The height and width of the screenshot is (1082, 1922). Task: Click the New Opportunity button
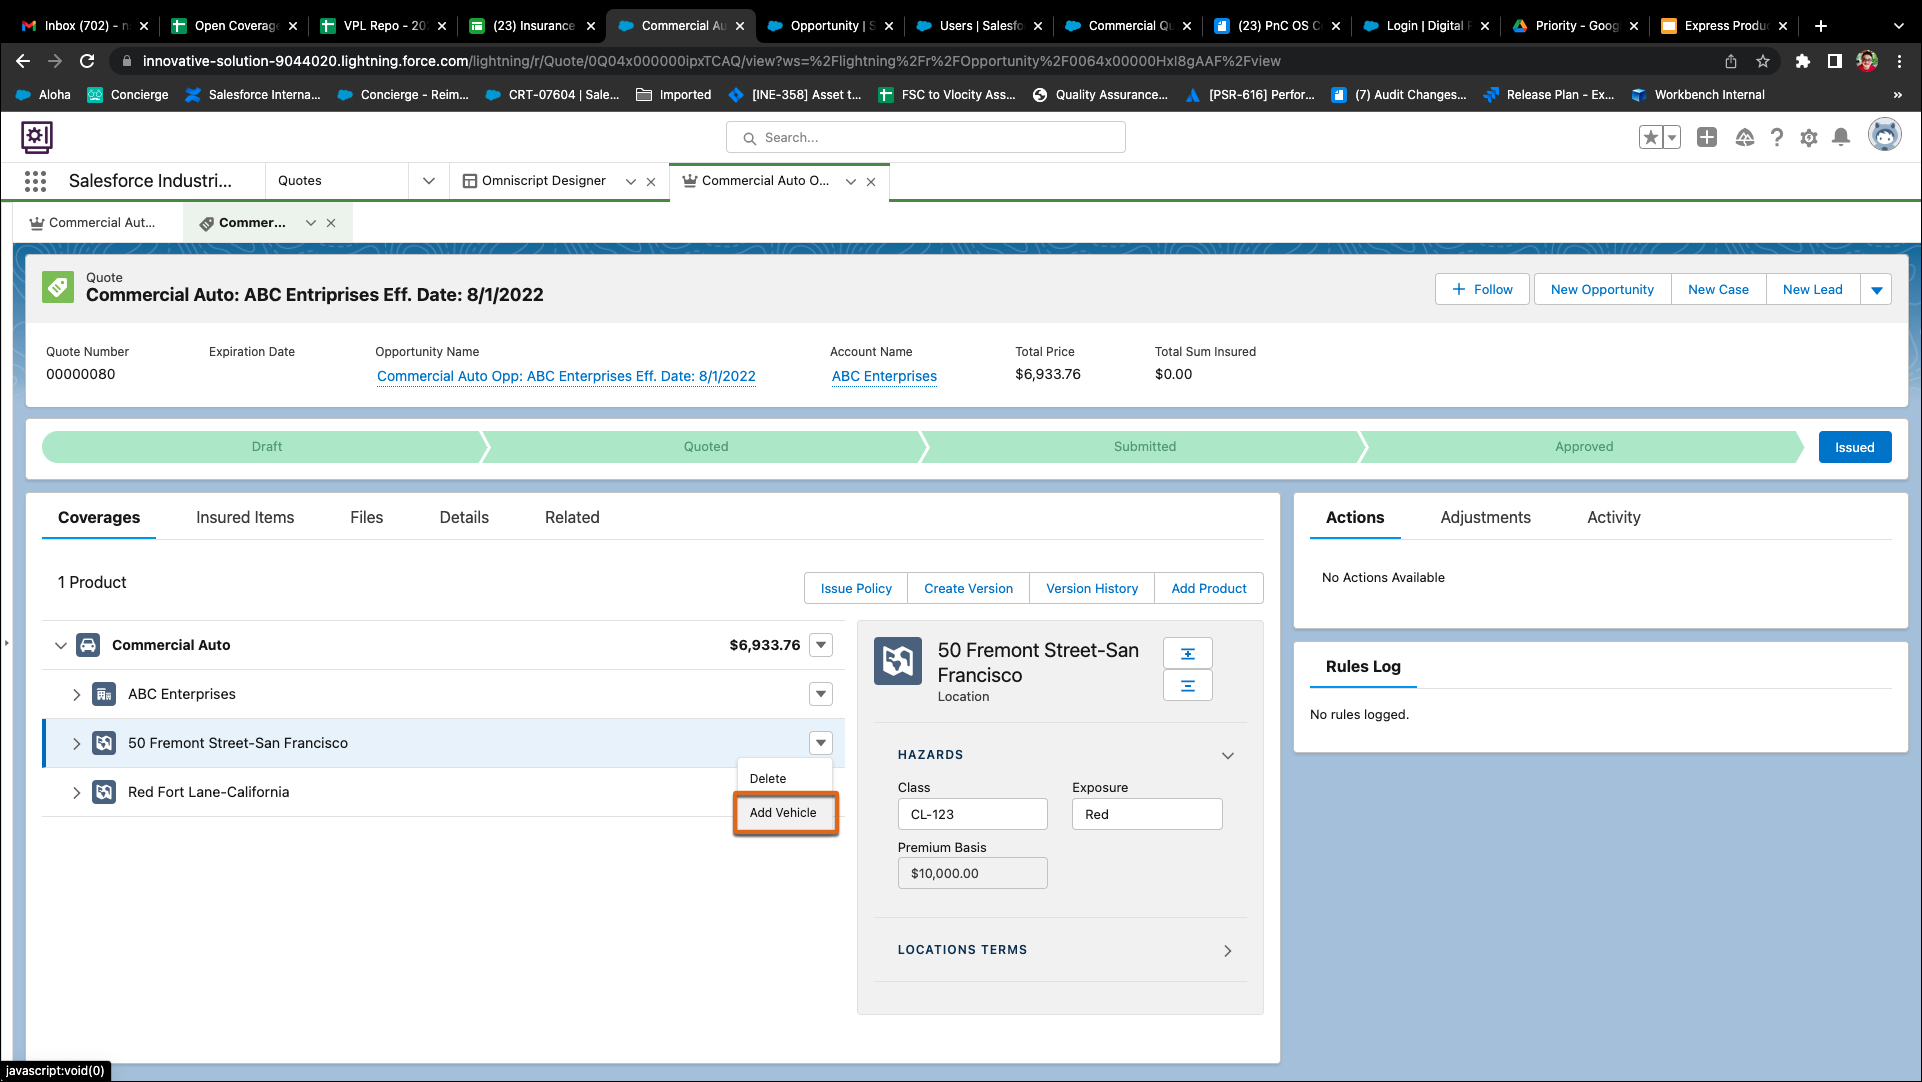click(1602, 290)
